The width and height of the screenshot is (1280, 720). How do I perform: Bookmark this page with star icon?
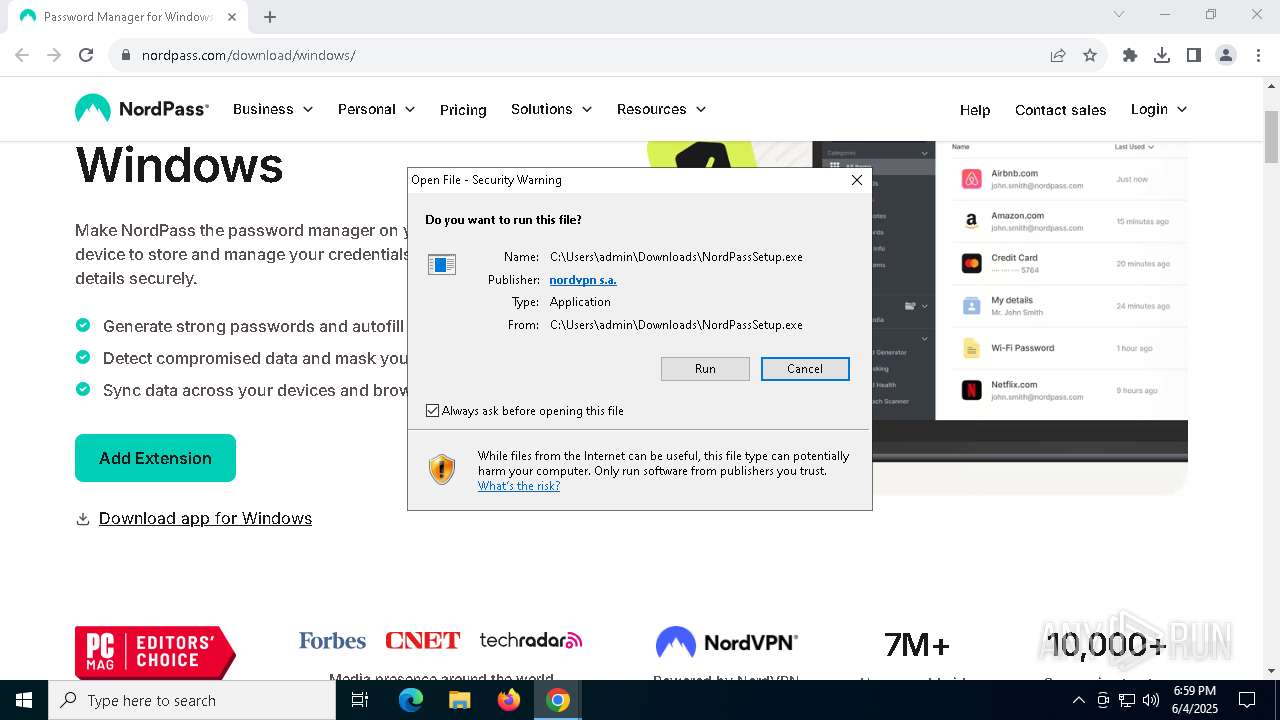pos(1090,55)
